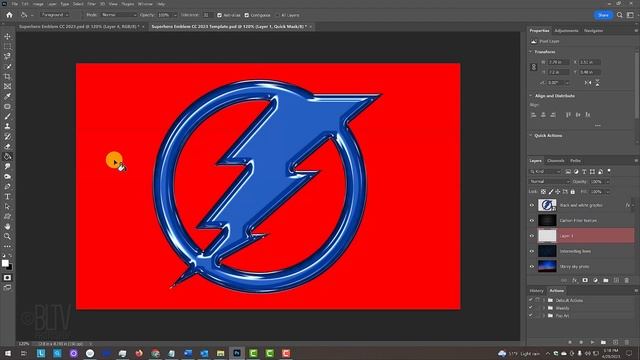Collapse the Transform section

pos(531,52)
